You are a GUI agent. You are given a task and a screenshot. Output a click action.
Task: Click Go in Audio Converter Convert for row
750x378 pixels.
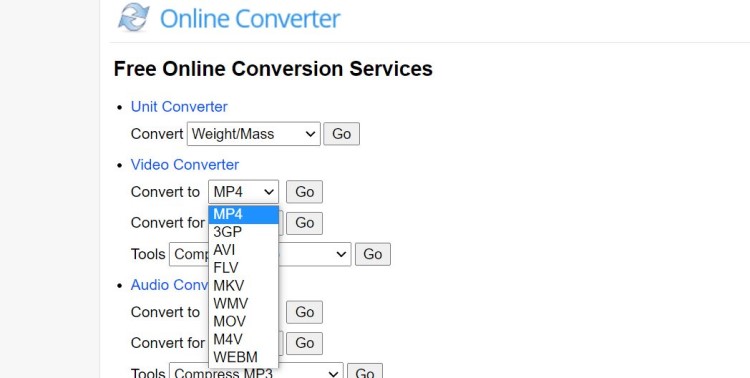304,343
